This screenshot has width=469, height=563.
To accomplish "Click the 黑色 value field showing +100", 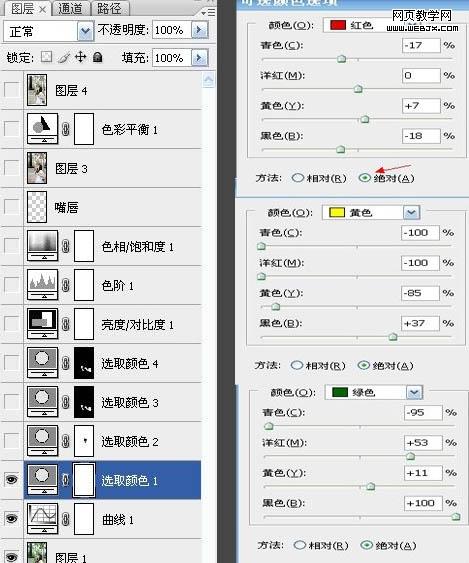I will point(423,503).
